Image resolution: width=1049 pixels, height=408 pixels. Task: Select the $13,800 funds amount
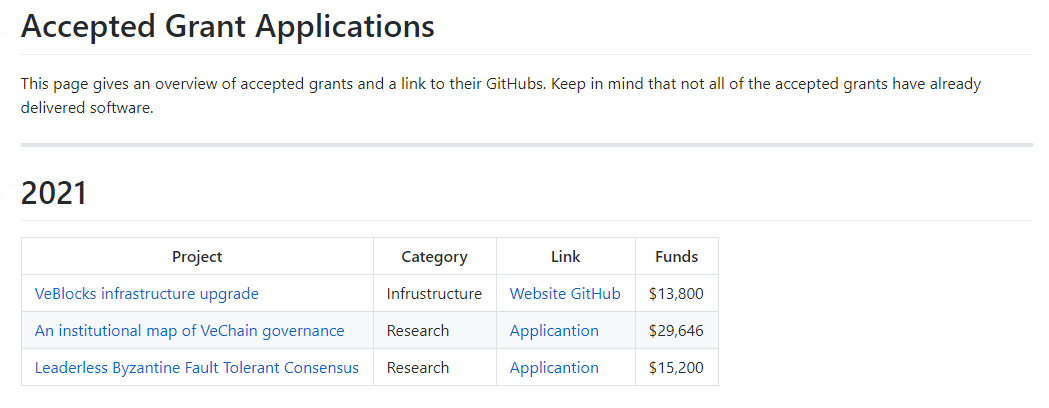[x=676, y=294]
